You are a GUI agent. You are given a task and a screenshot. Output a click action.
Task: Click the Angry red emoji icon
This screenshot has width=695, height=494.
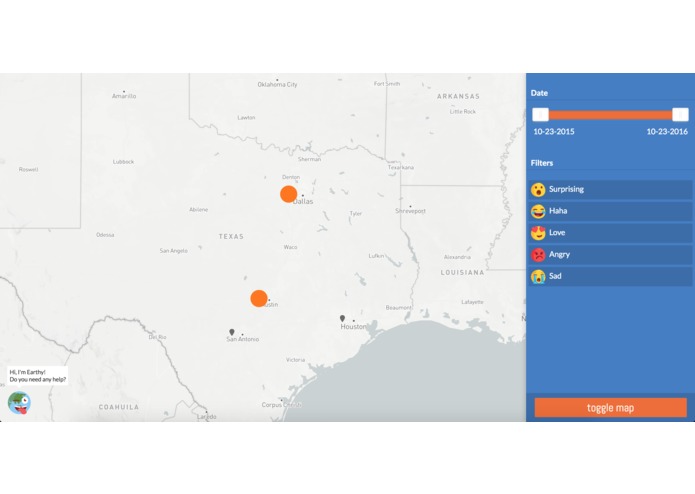tap(538, 255)
